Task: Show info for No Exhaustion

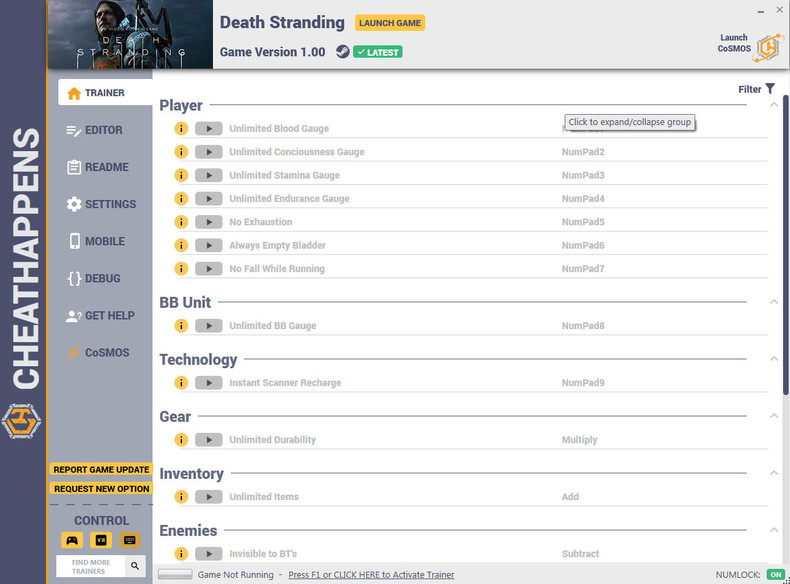Action: [181, 222]
